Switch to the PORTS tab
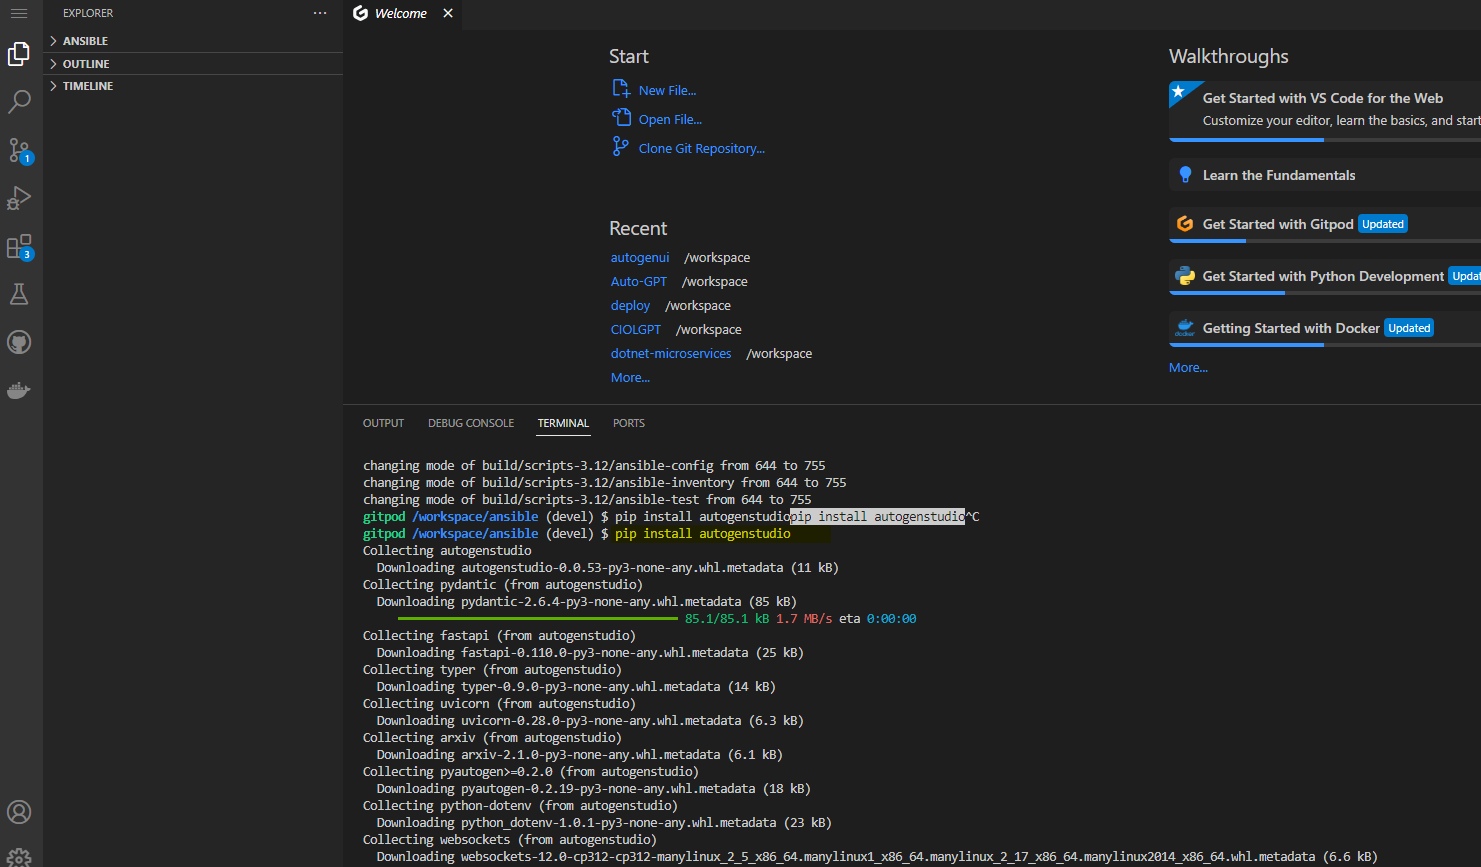The width and height of the screenshot is (1481, 867). (x=629, y=423)
